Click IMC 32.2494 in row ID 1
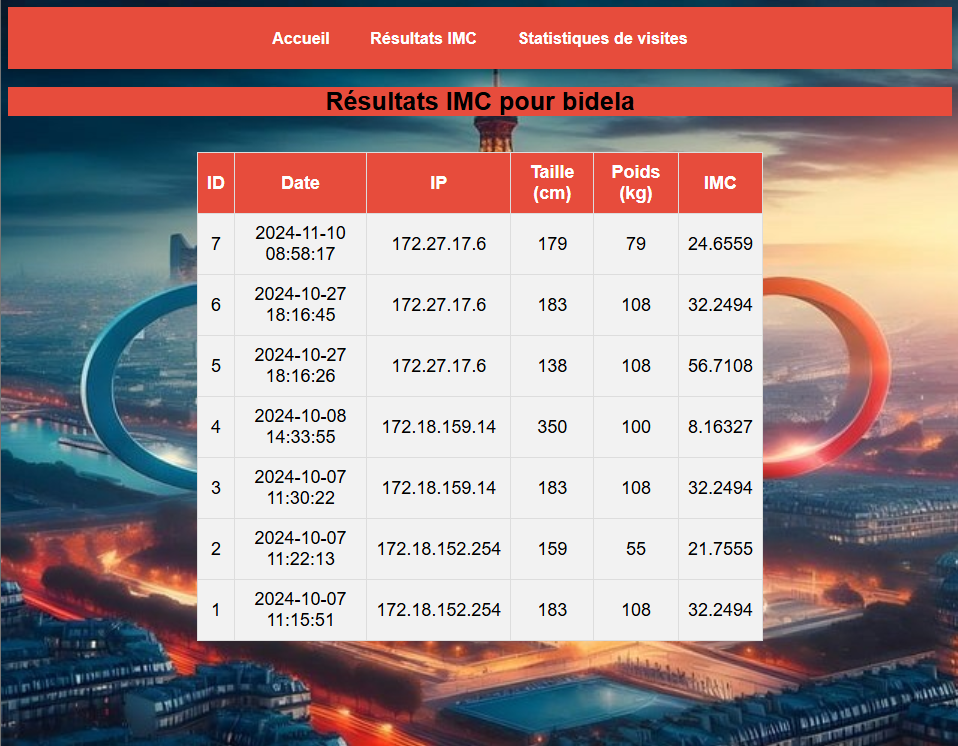This screenshot has width=958, height=746. (720, 610)
